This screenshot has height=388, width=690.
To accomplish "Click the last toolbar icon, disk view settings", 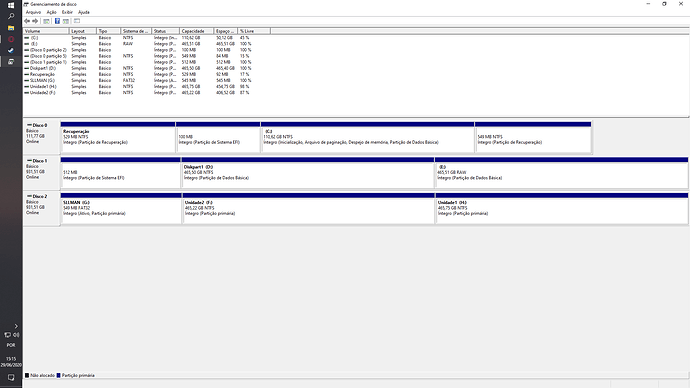I will 77,21.
